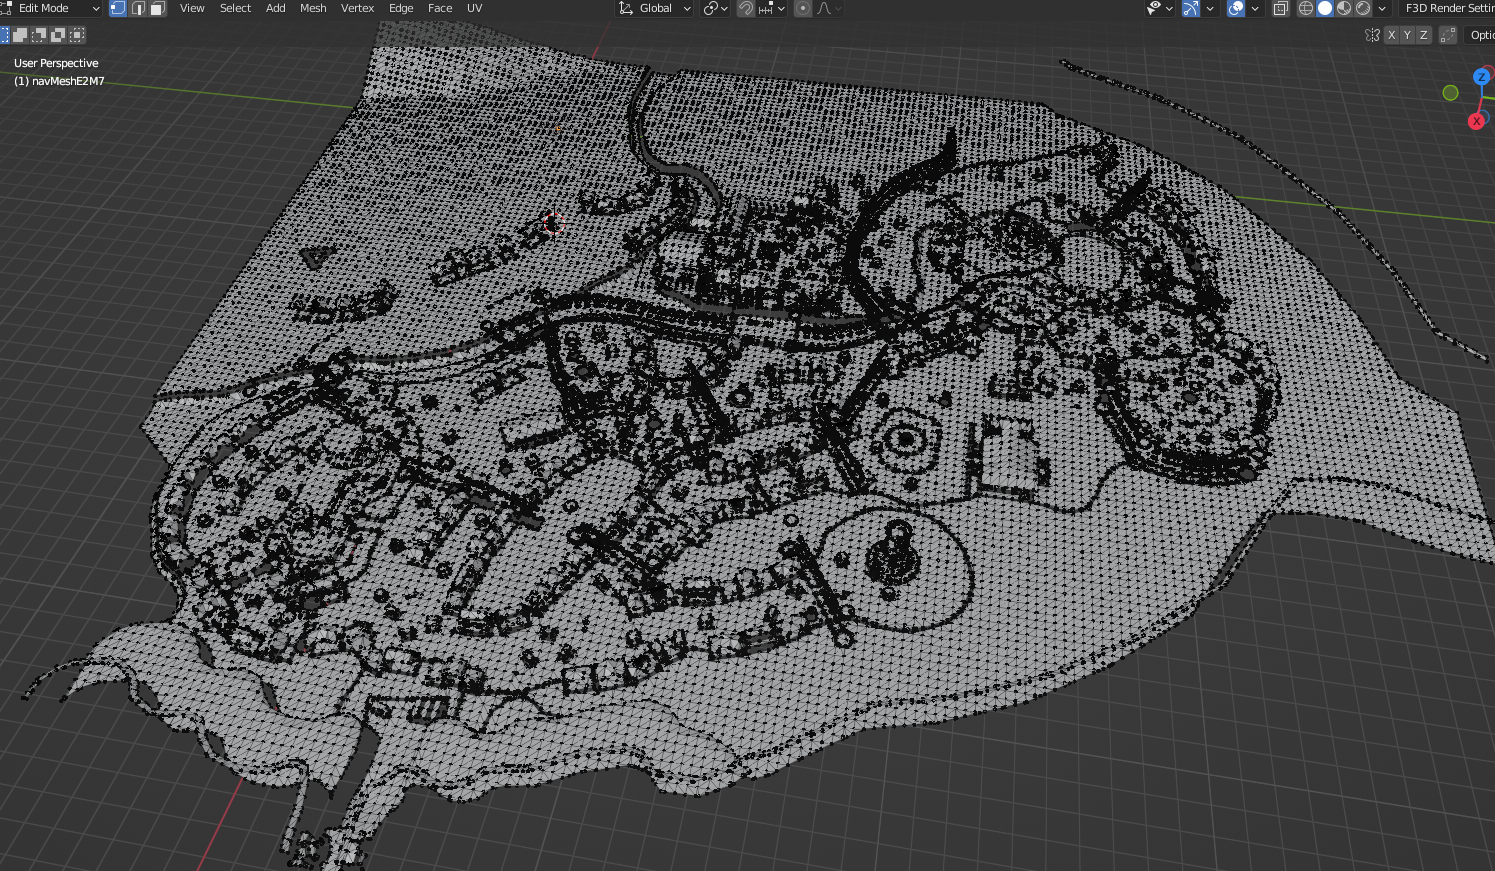This screenshot has width=1495, height=871.
Task: Click the Z axis on navigation gizmo
Action: tap(1482, 77)
